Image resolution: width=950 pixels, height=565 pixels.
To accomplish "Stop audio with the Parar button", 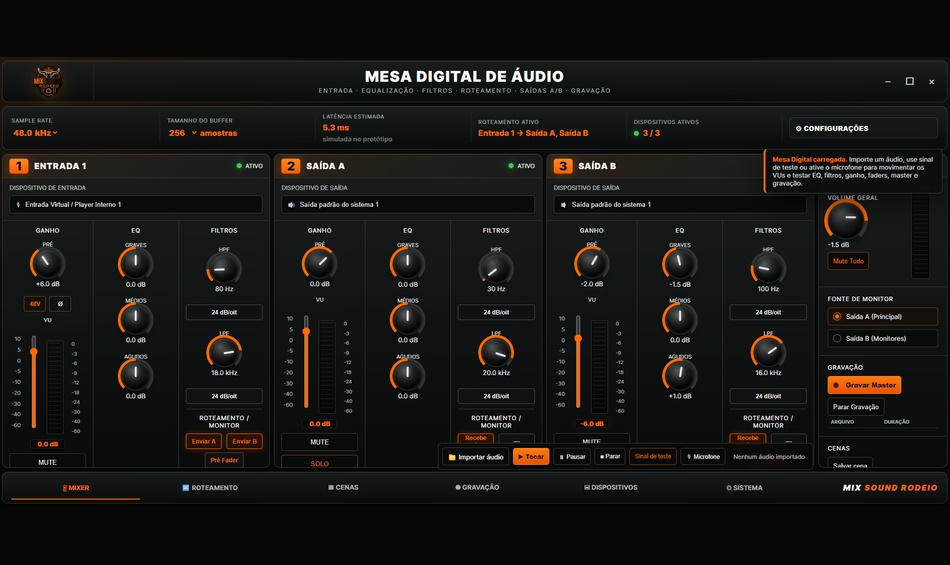I will 610,457.
